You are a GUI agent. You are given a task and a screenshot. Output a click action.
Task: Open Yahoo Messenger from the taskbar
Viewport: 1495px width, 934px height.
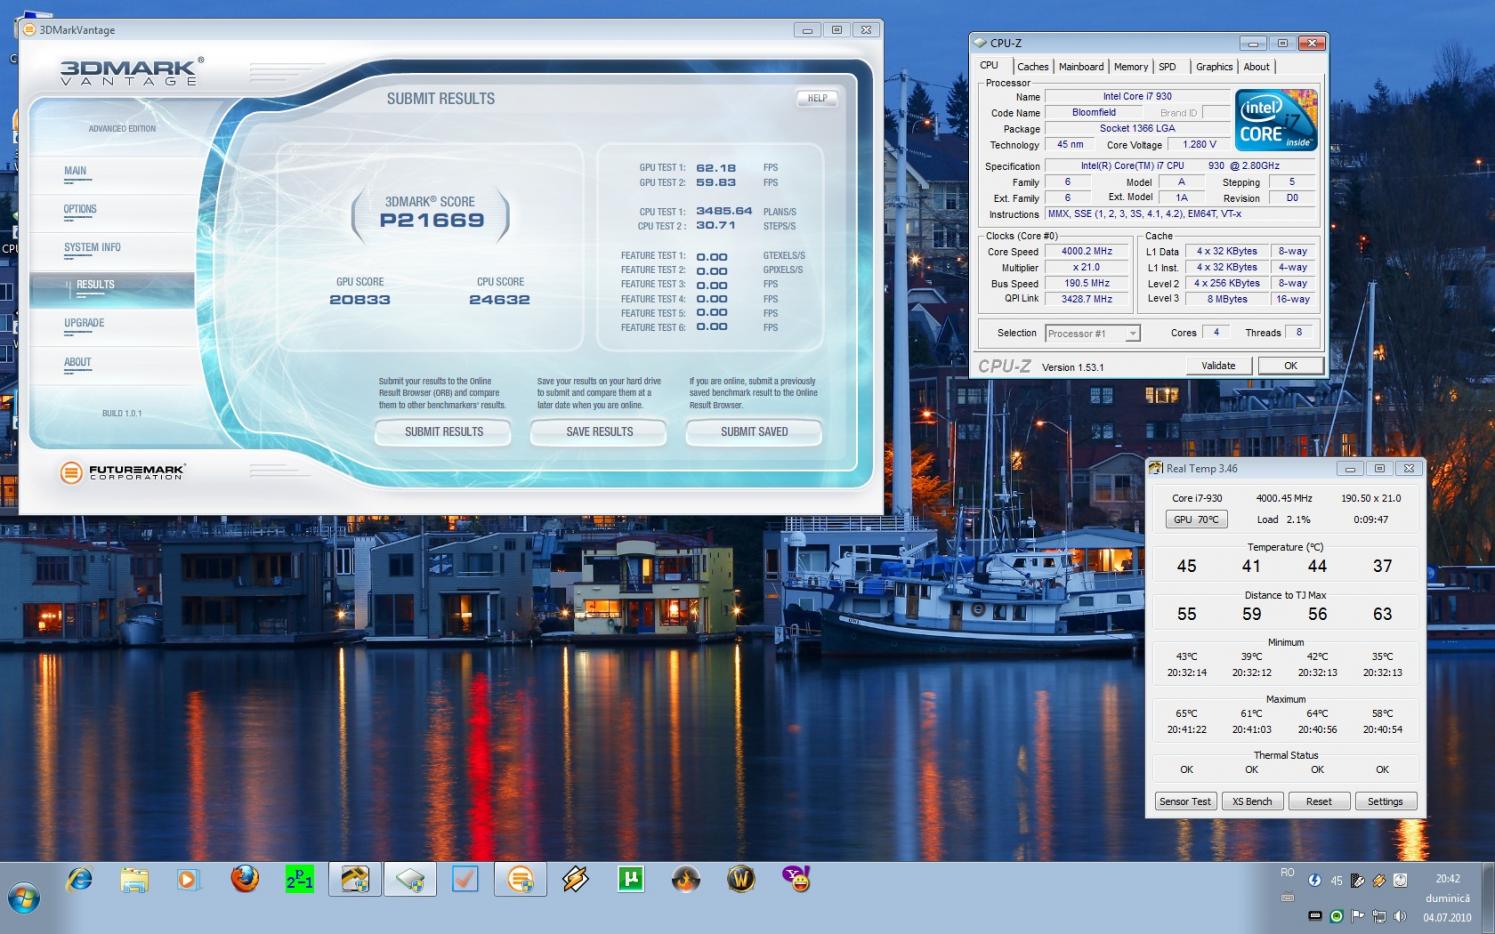point(796,880)
